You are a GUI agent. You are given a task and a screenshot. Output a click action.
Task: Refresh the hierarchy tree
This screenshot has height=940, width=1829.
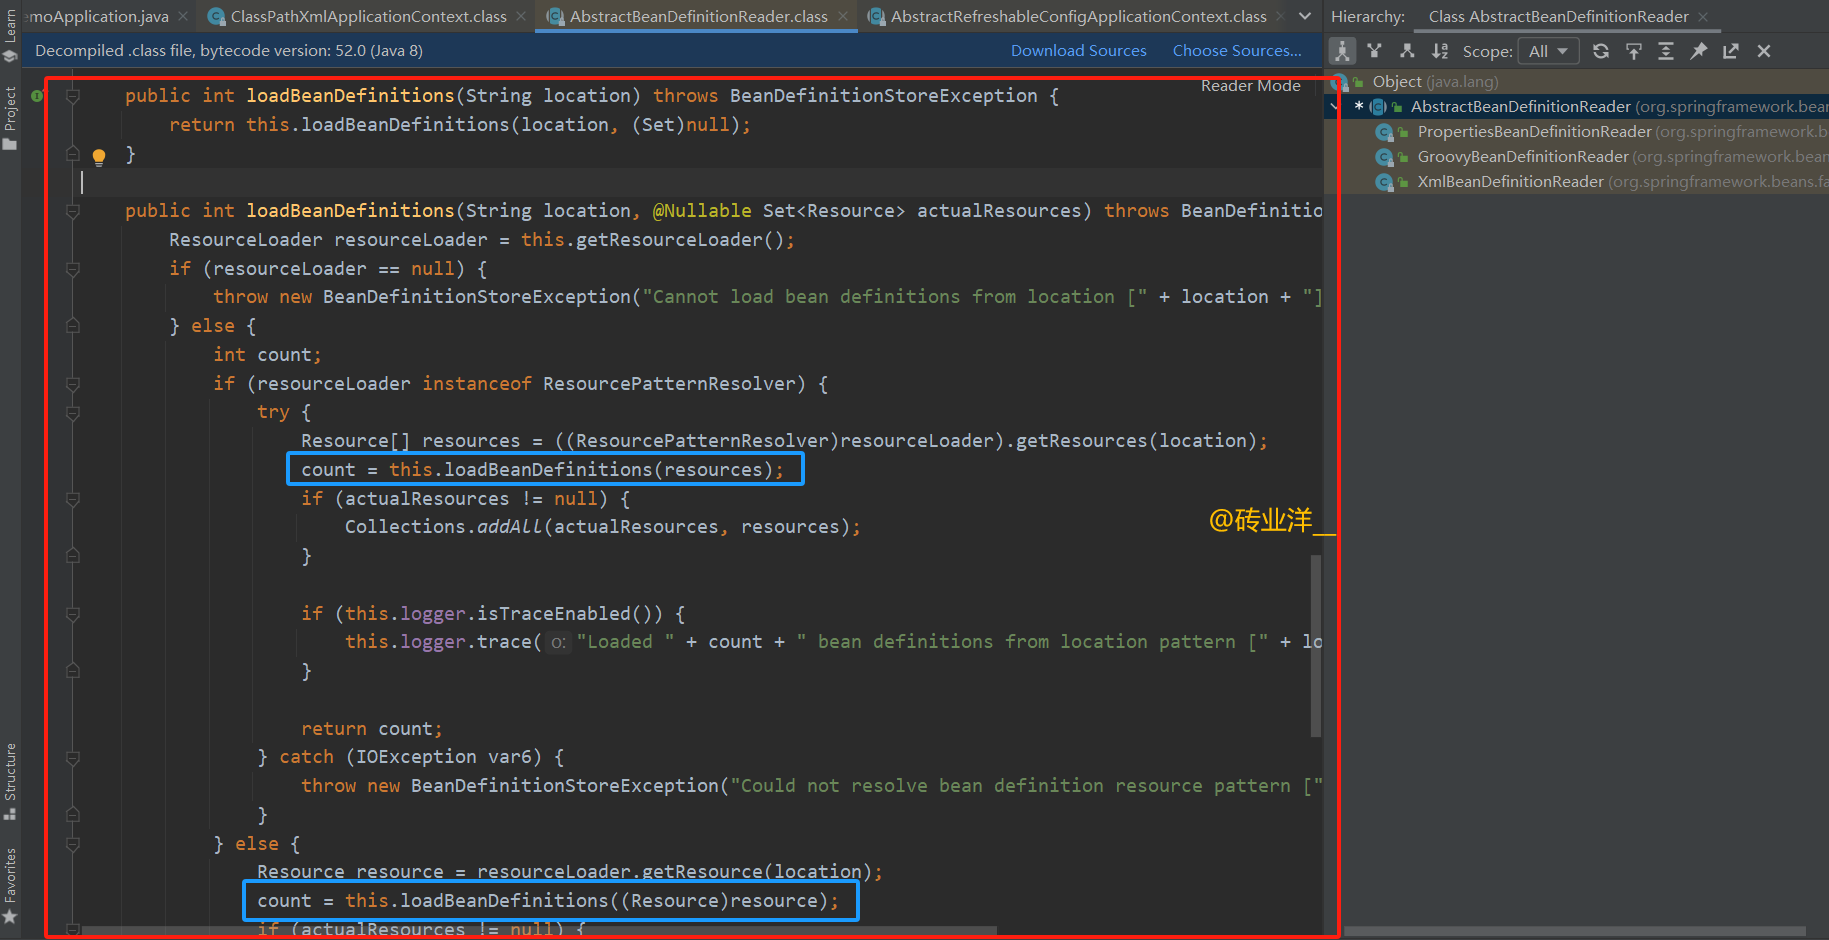(x=1601, y=51)
